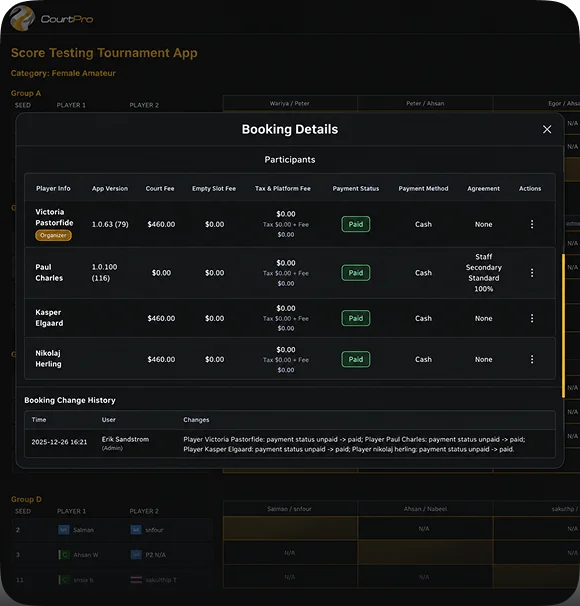Click the Wariya / Peter column in background
The image size is (580, 606).
coord(289,103)
